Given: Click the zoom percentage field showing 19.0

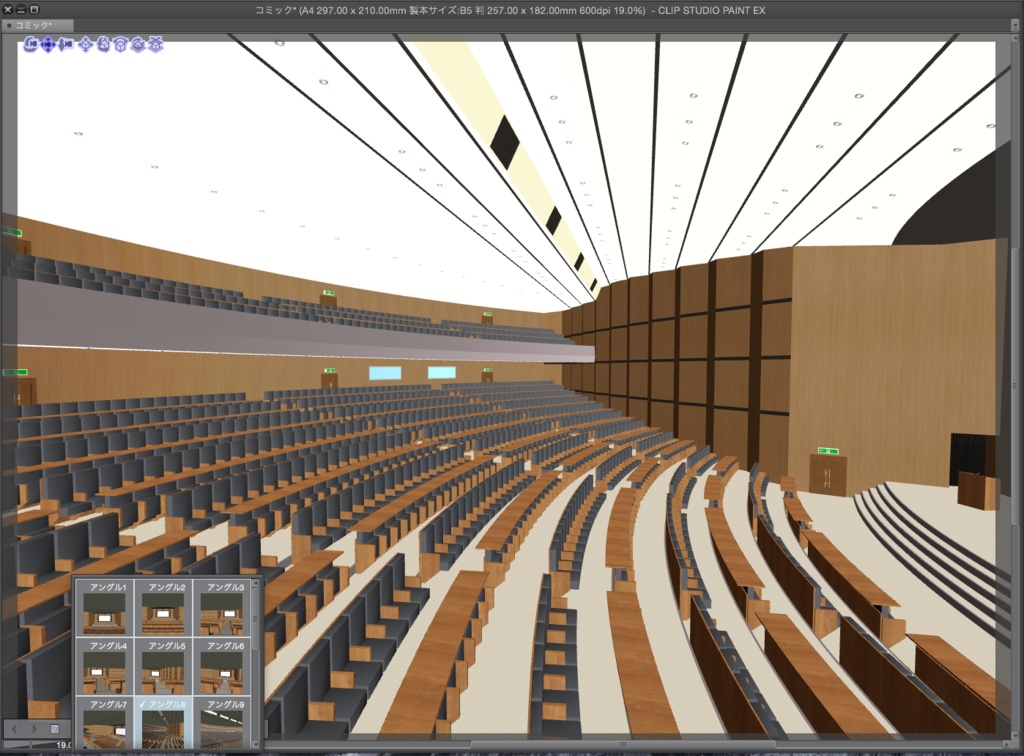Looking at the screenshot, I should [x=63, y=745].
